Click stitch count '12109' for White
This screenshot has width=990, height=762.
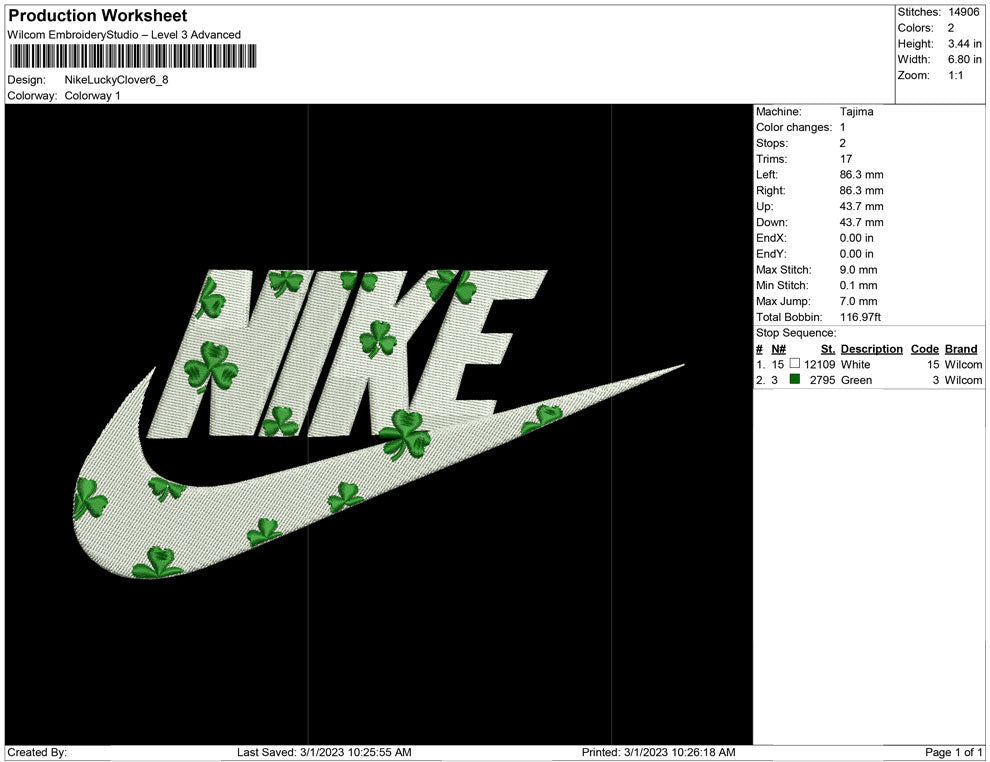[x=820, y=364]
